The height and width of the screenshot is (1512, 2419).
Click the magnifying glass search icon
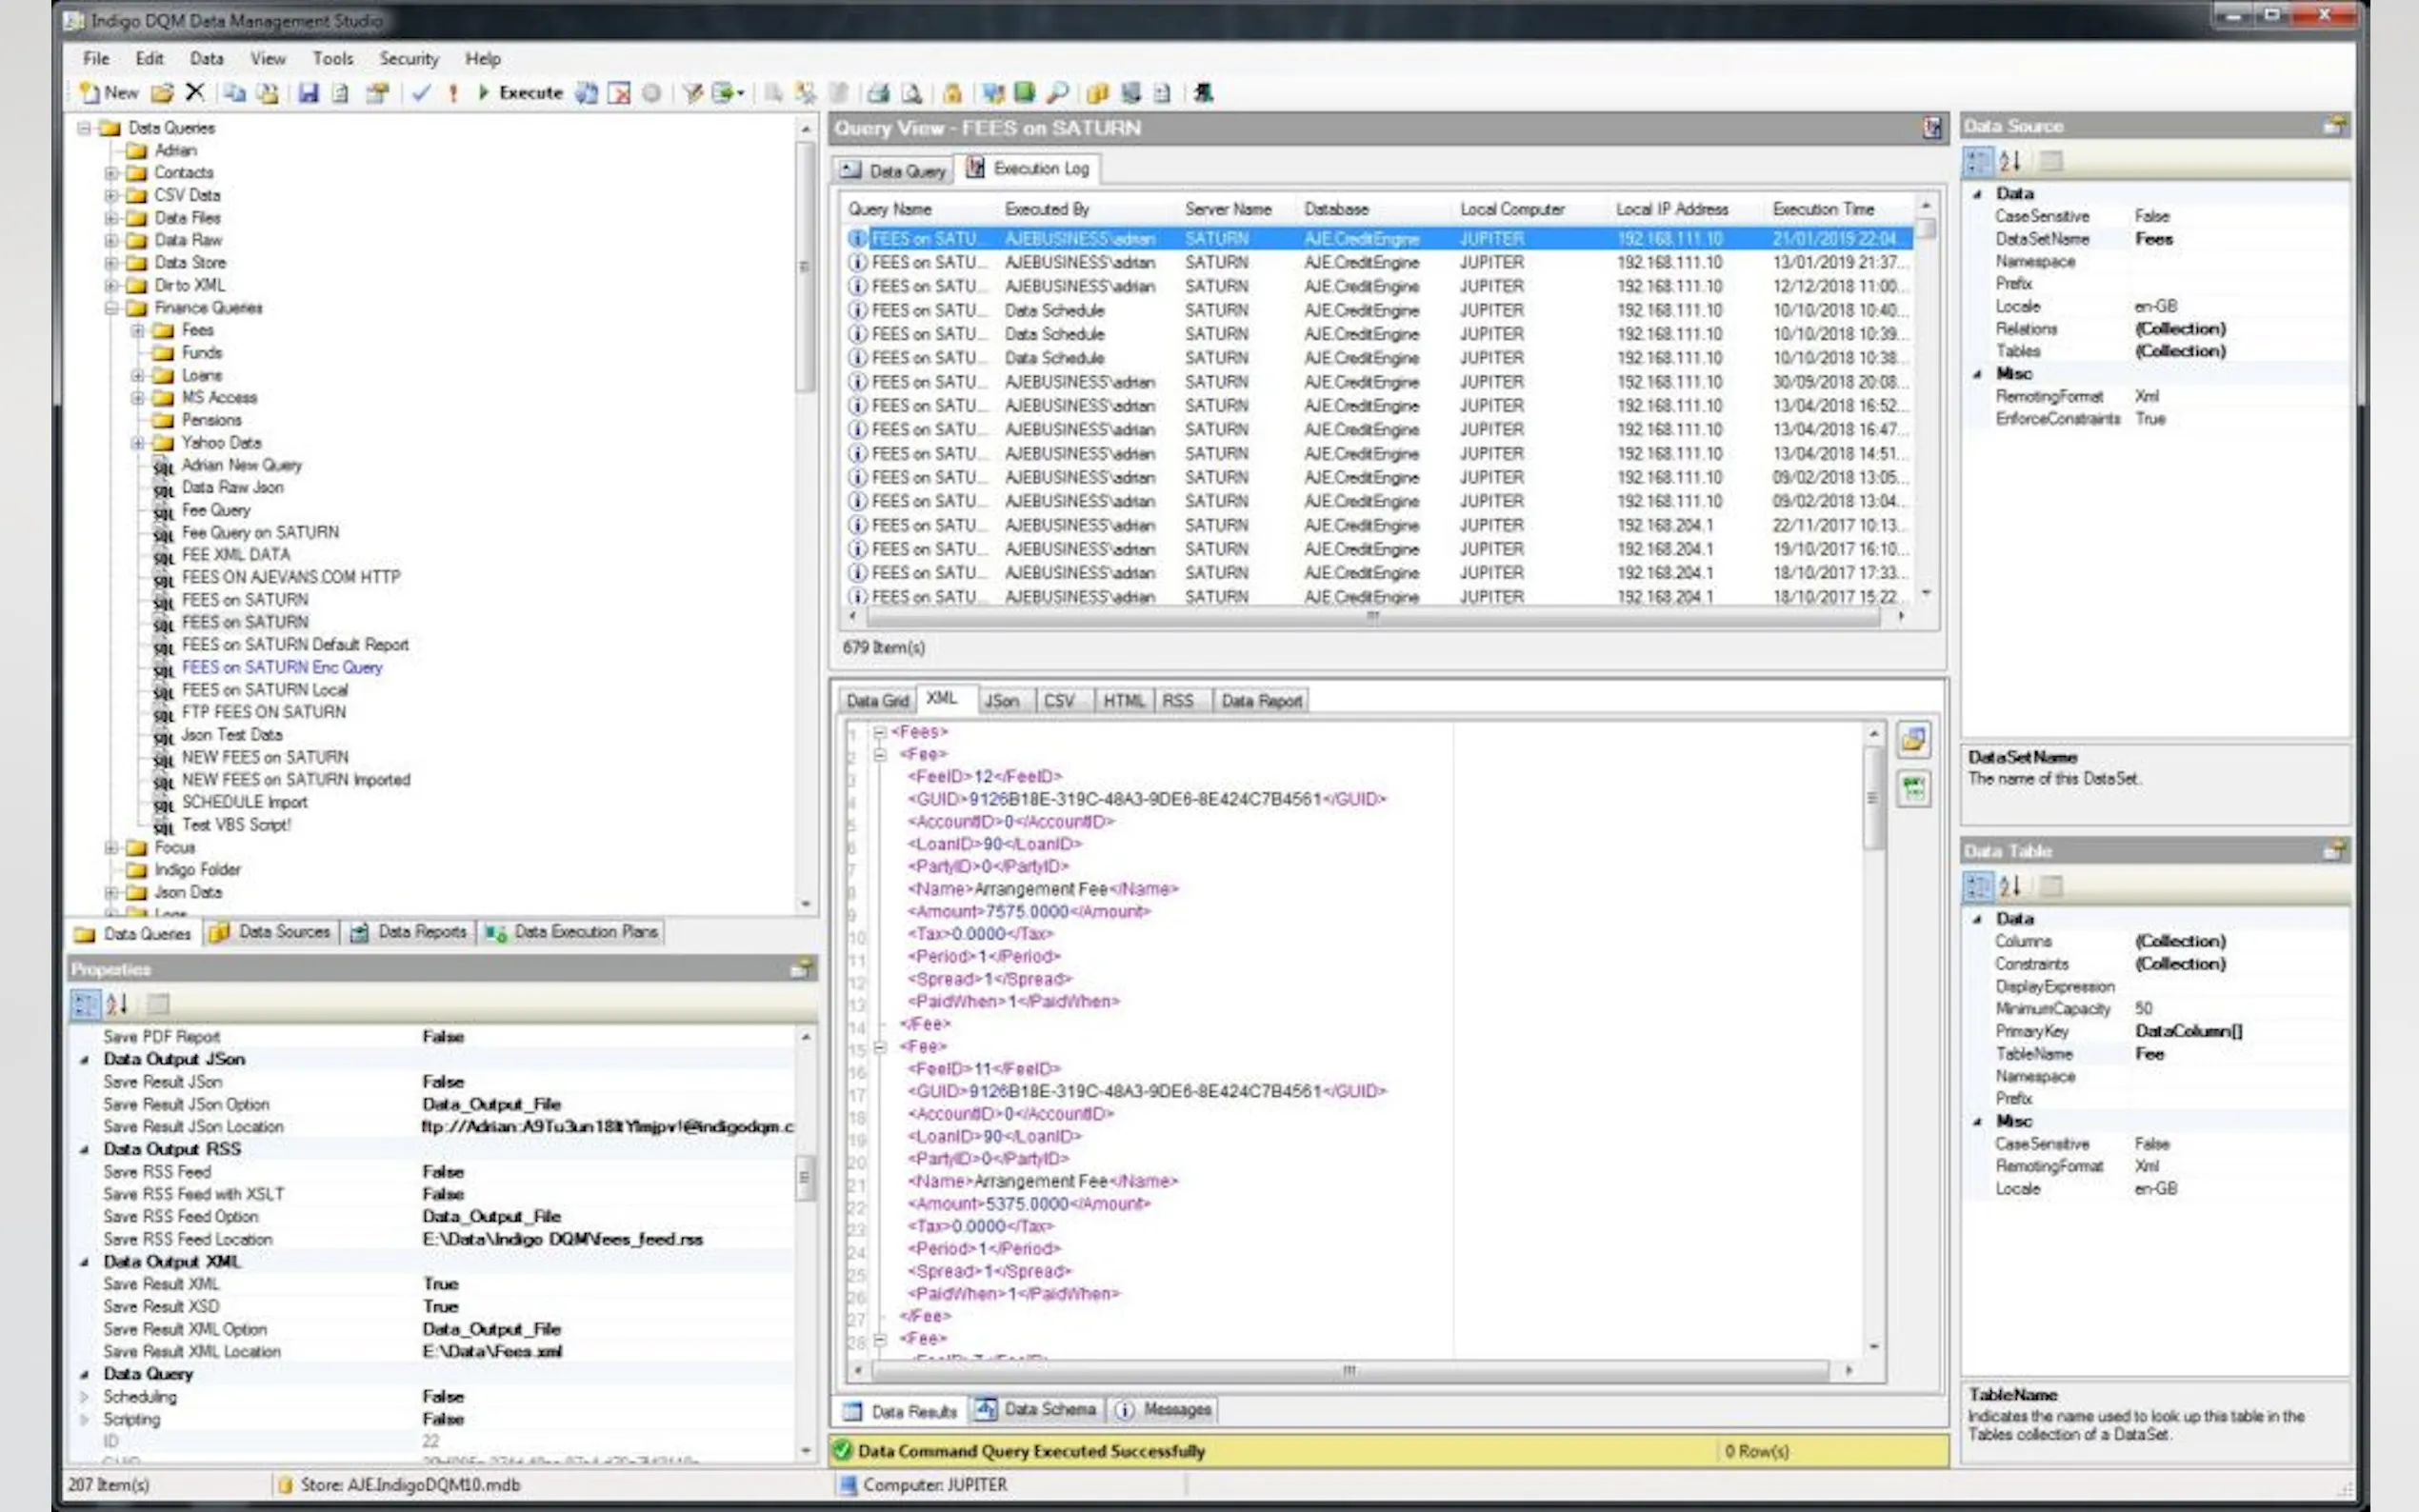pyautogui.click(x=1057, y=93)
